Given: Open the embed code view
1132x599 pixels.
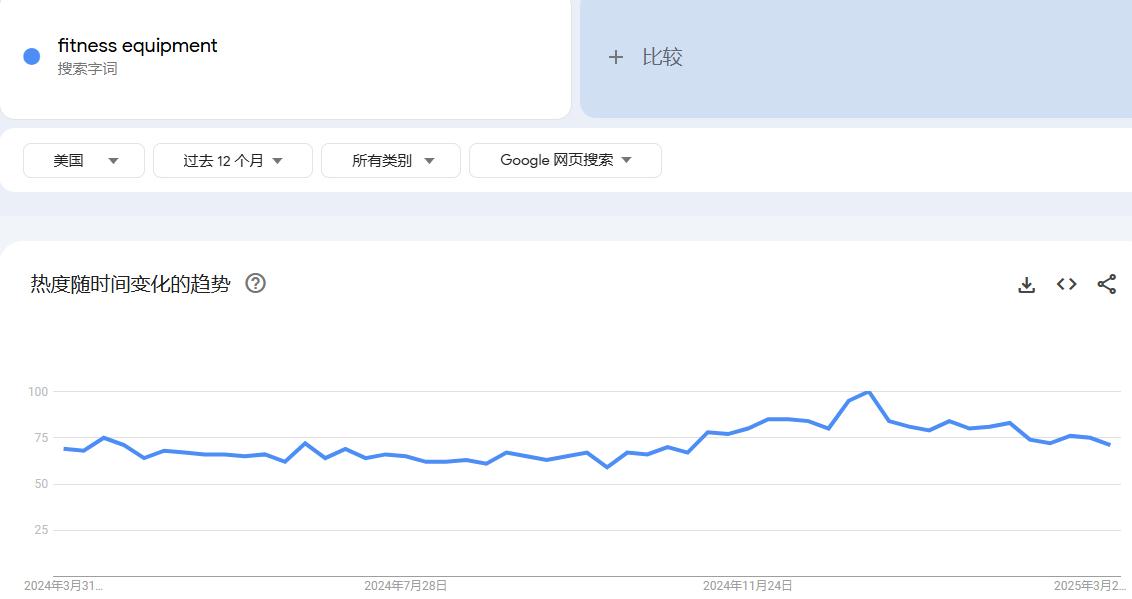Looking at the screenshot, I should 1066,284.
